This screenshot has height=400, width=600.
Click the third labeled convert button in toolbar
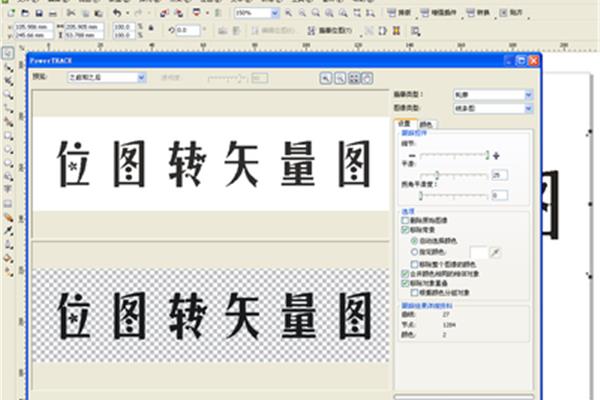478,13
